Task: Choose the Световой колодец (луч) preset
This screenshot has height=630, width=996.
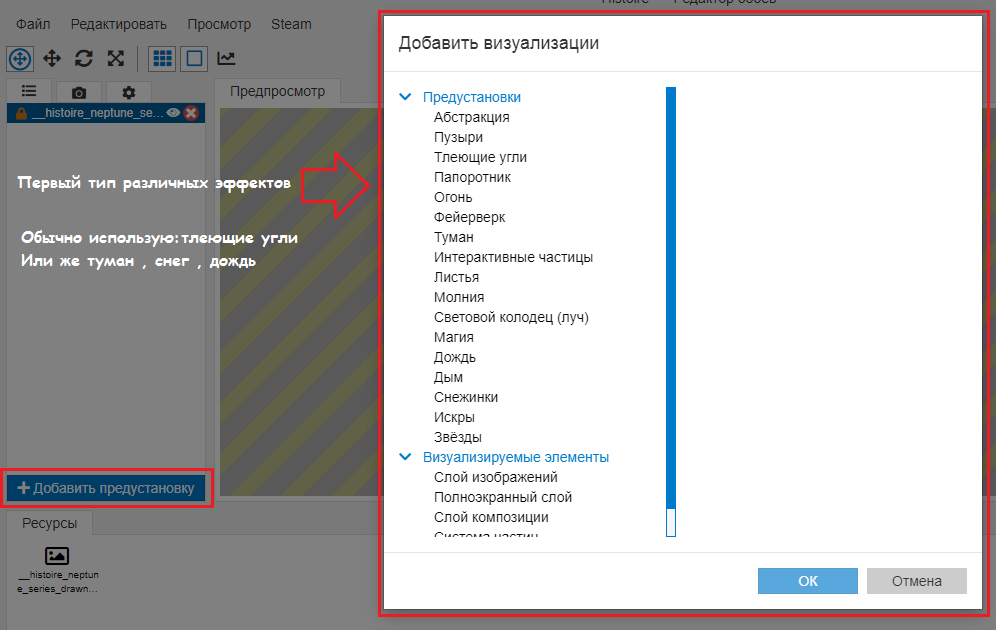Action: 511,318
